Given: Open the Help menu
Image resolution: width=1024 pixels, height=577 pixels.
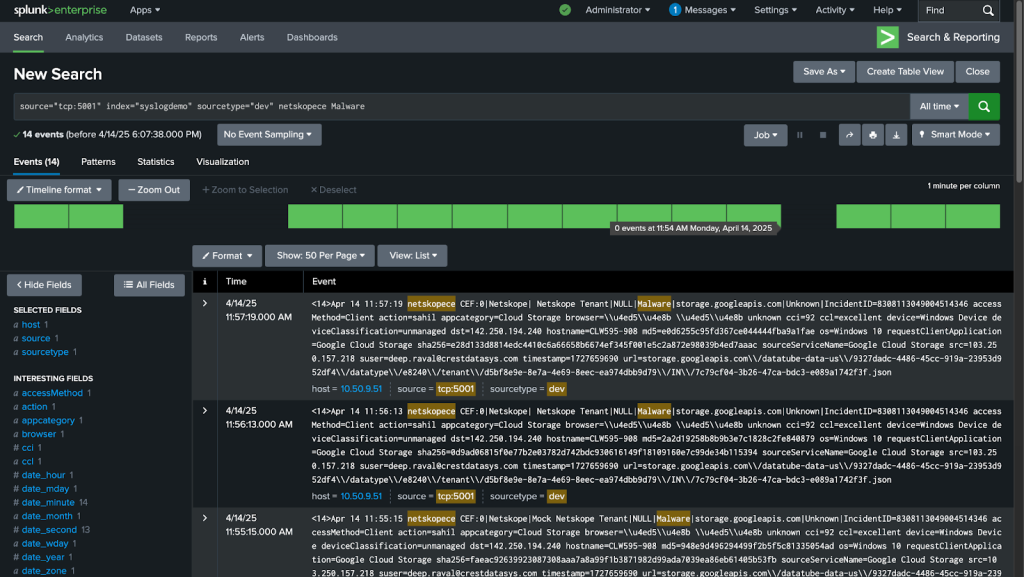Looking at the screenshot, I should (887, 10).
